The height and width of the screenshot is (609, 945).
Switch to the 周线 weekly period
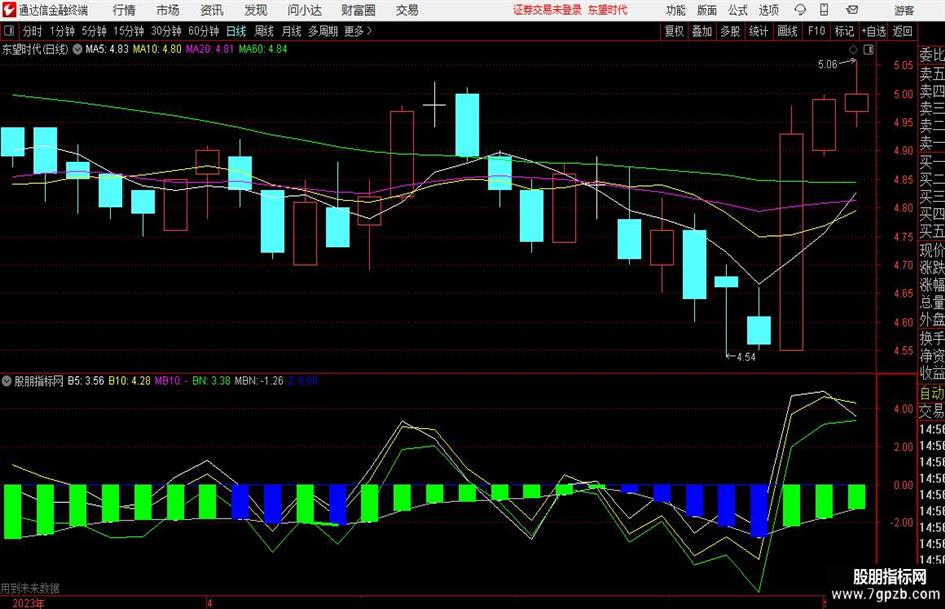pyautogui.click(x=264, y=31)
